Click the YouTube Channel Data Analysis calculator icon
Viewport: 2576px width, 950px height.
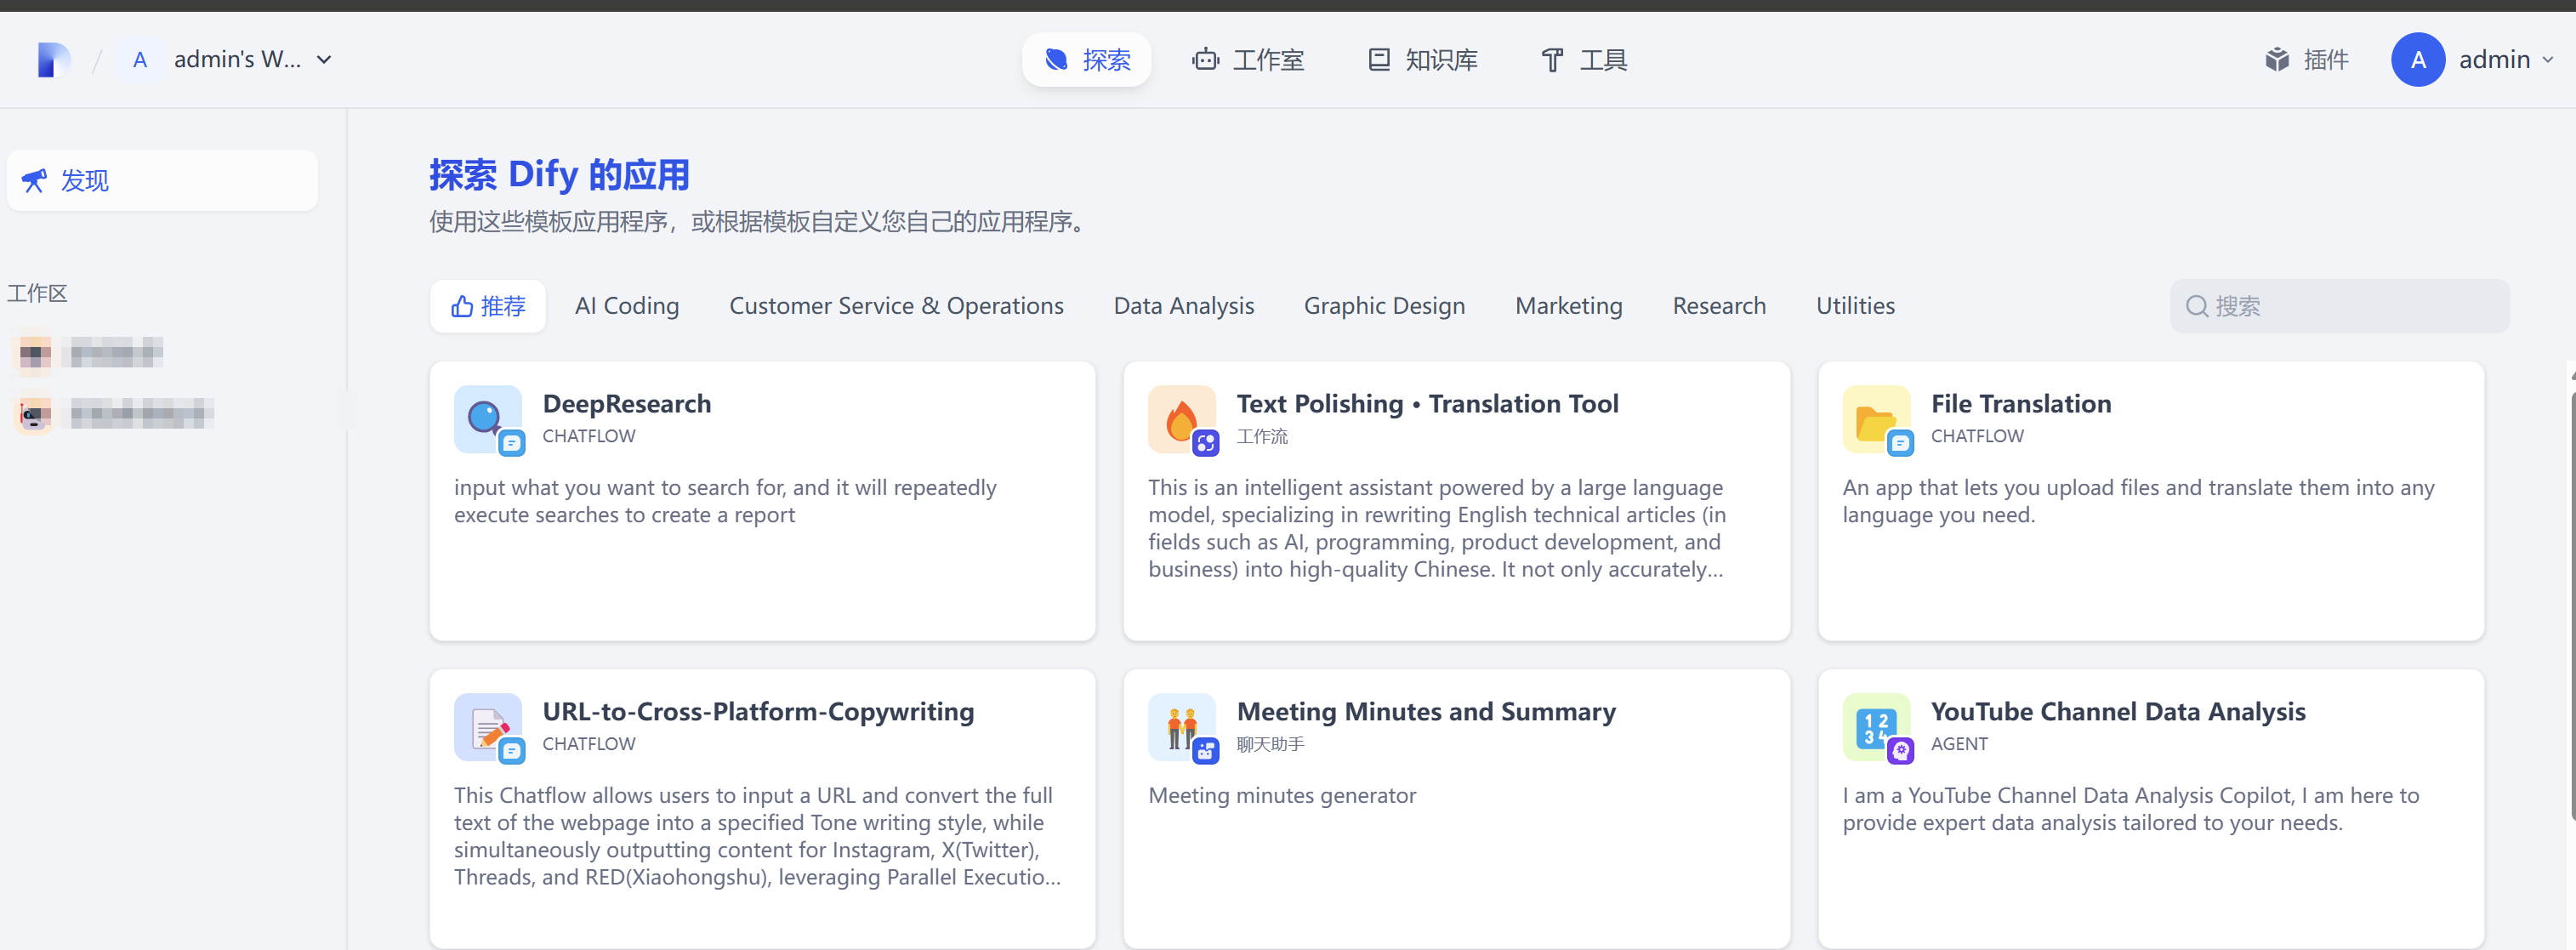(x=1876, y=727)
